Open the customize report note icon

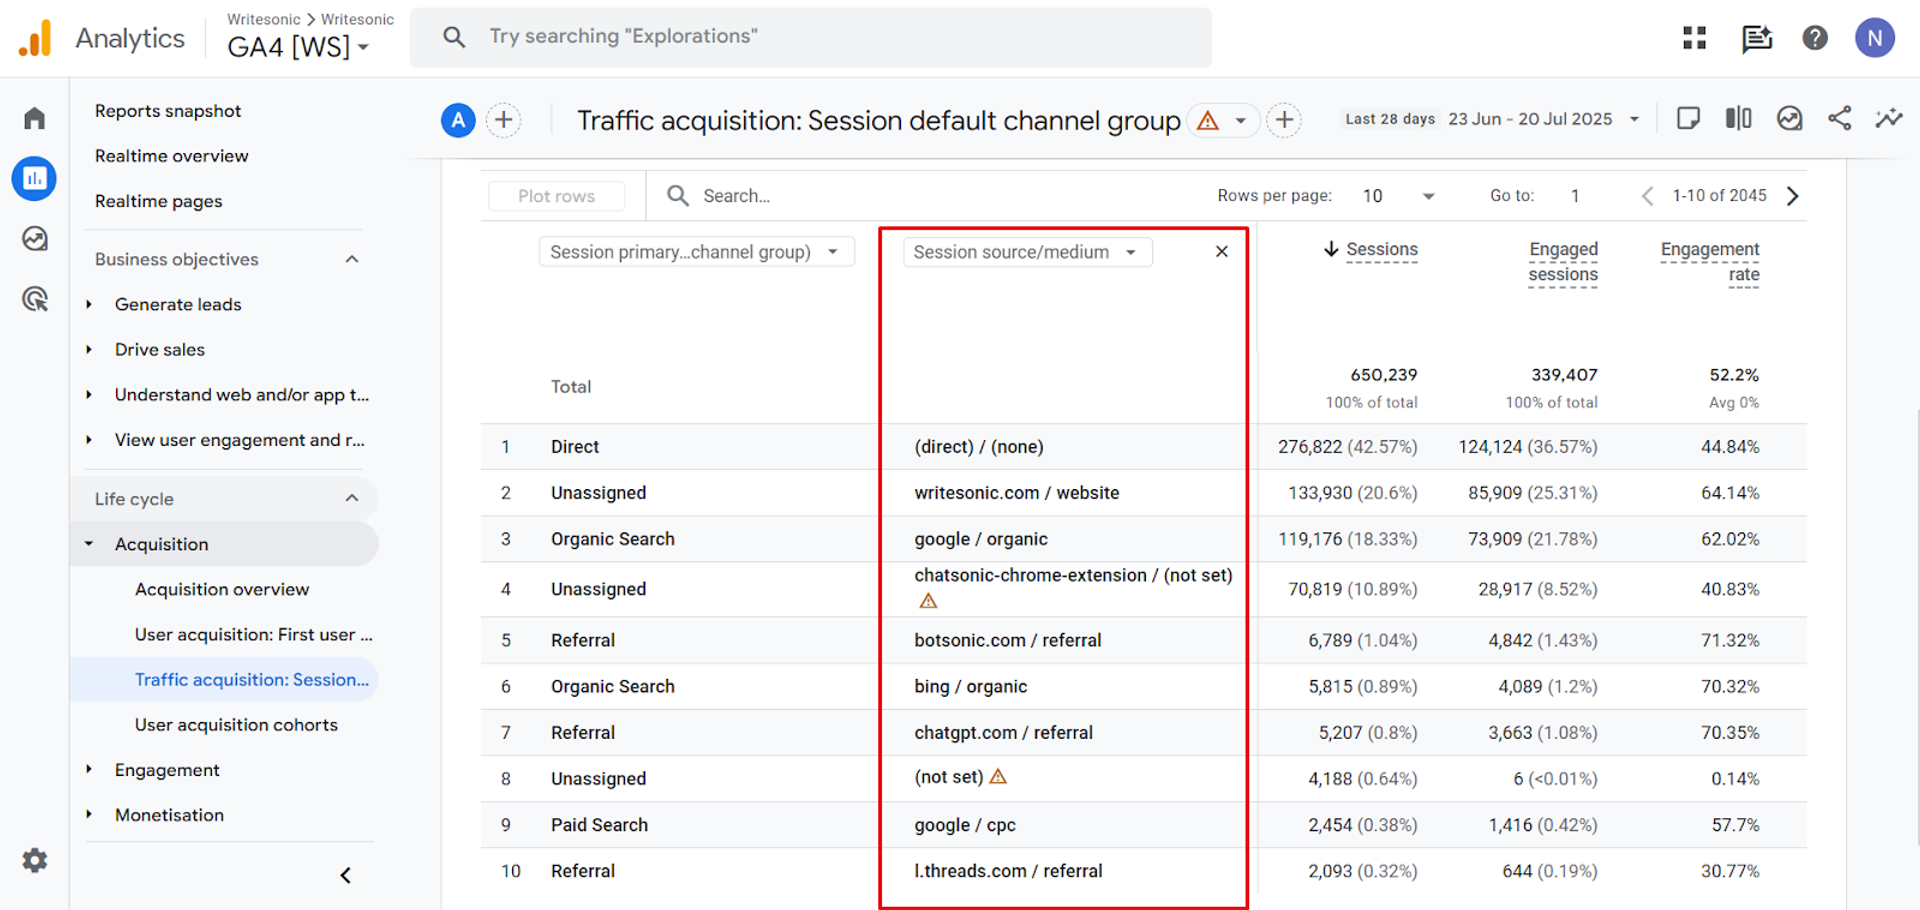click(x=1688, y=119)
